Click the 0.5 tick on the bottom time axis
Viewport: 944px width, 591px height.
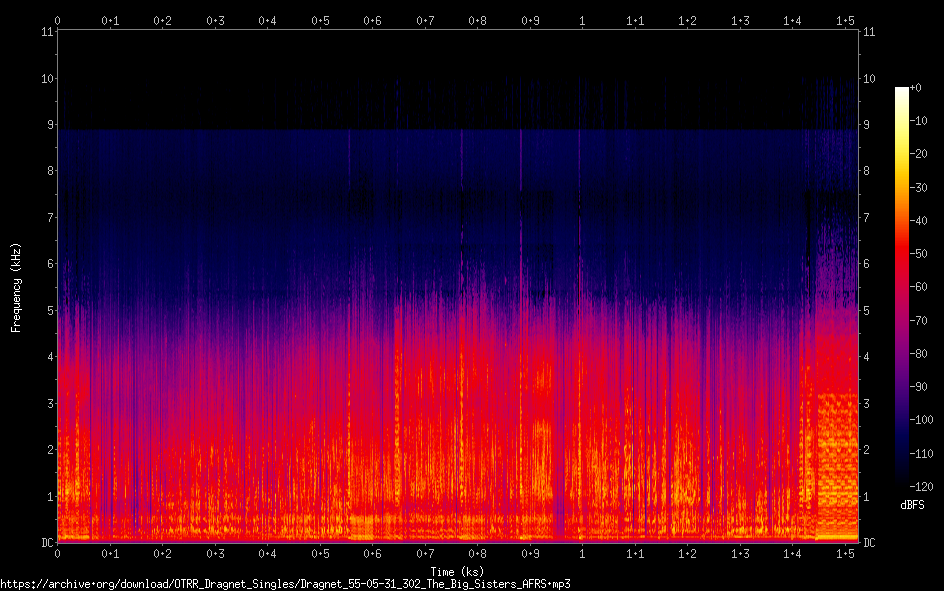tap(320, 553)
